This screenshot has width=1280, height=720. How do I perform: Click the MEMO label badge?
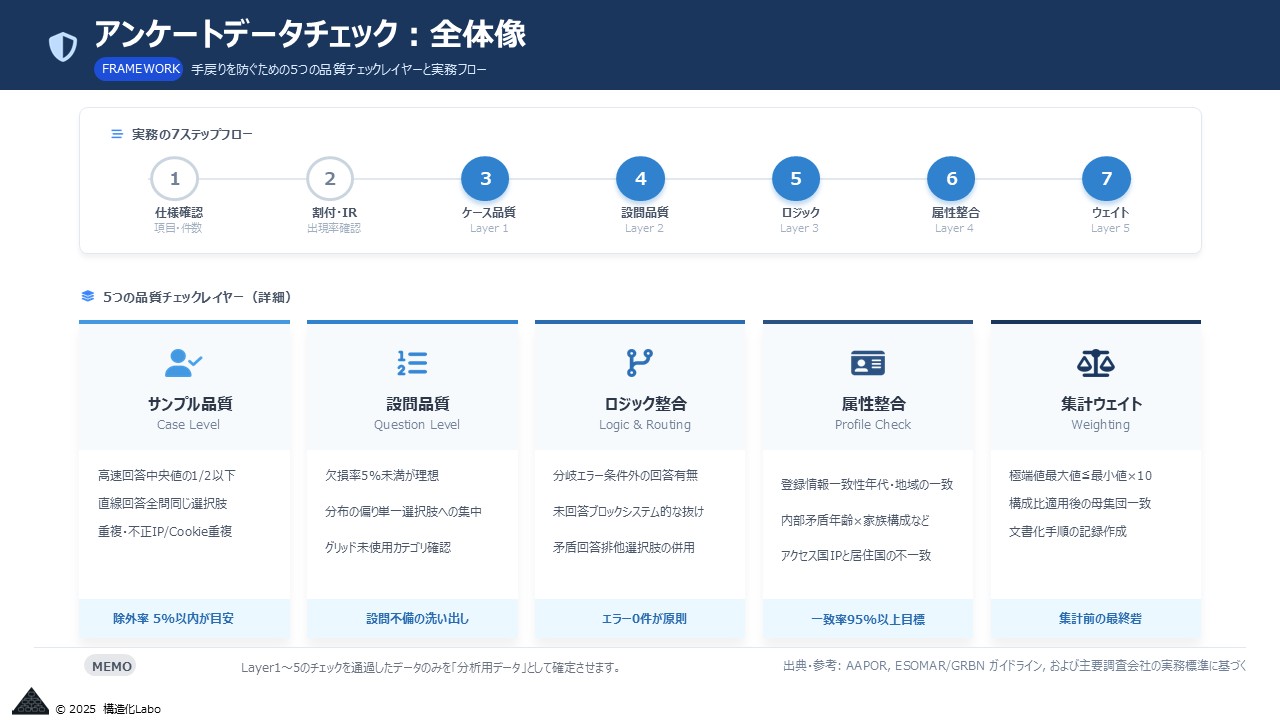tap(110, 666)
